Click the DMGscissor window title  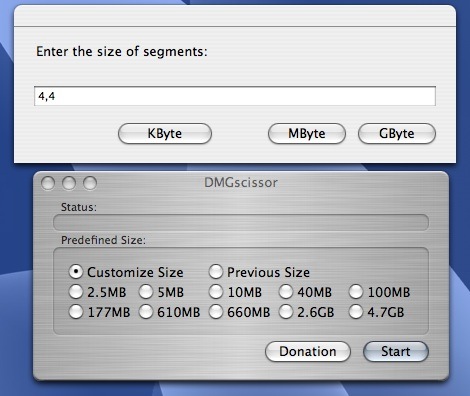[x=241, y=182]
